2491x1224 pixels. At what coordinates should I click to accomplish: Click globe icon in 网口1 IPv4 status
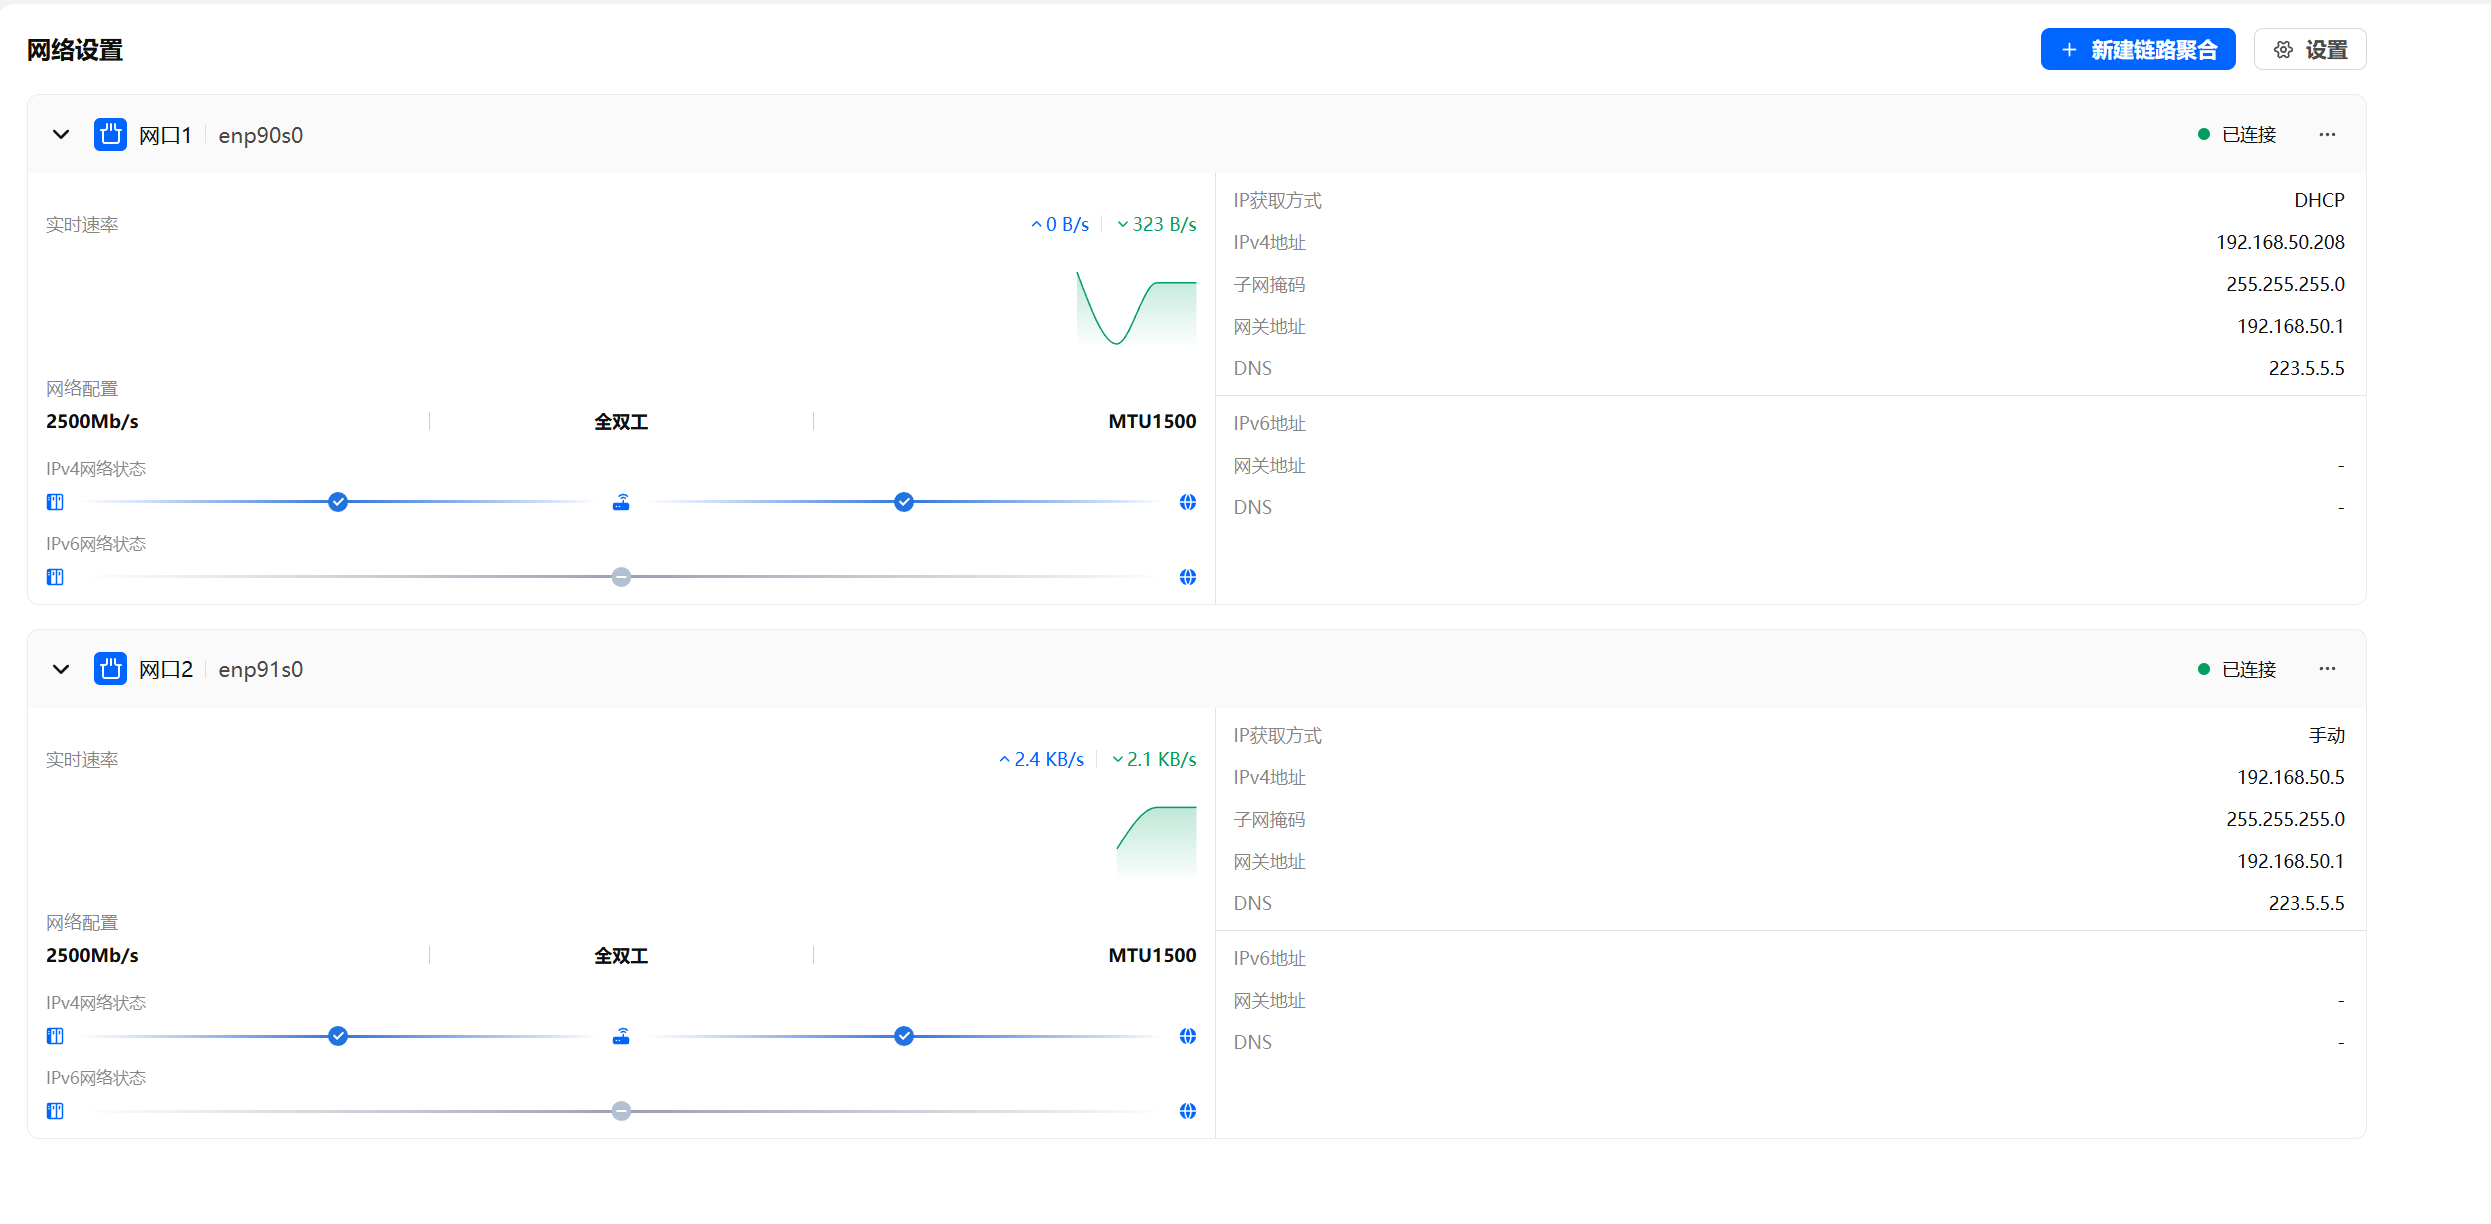coord(1187,502)
